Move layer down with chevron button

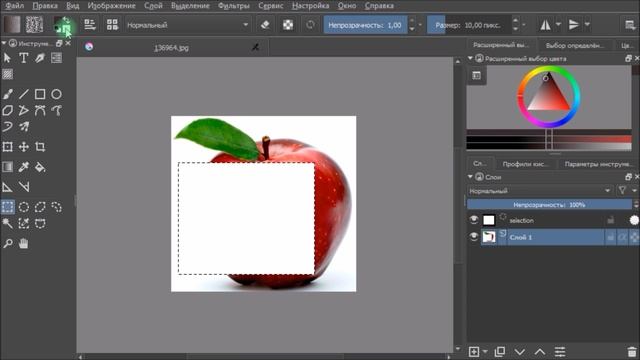[520, 351]
